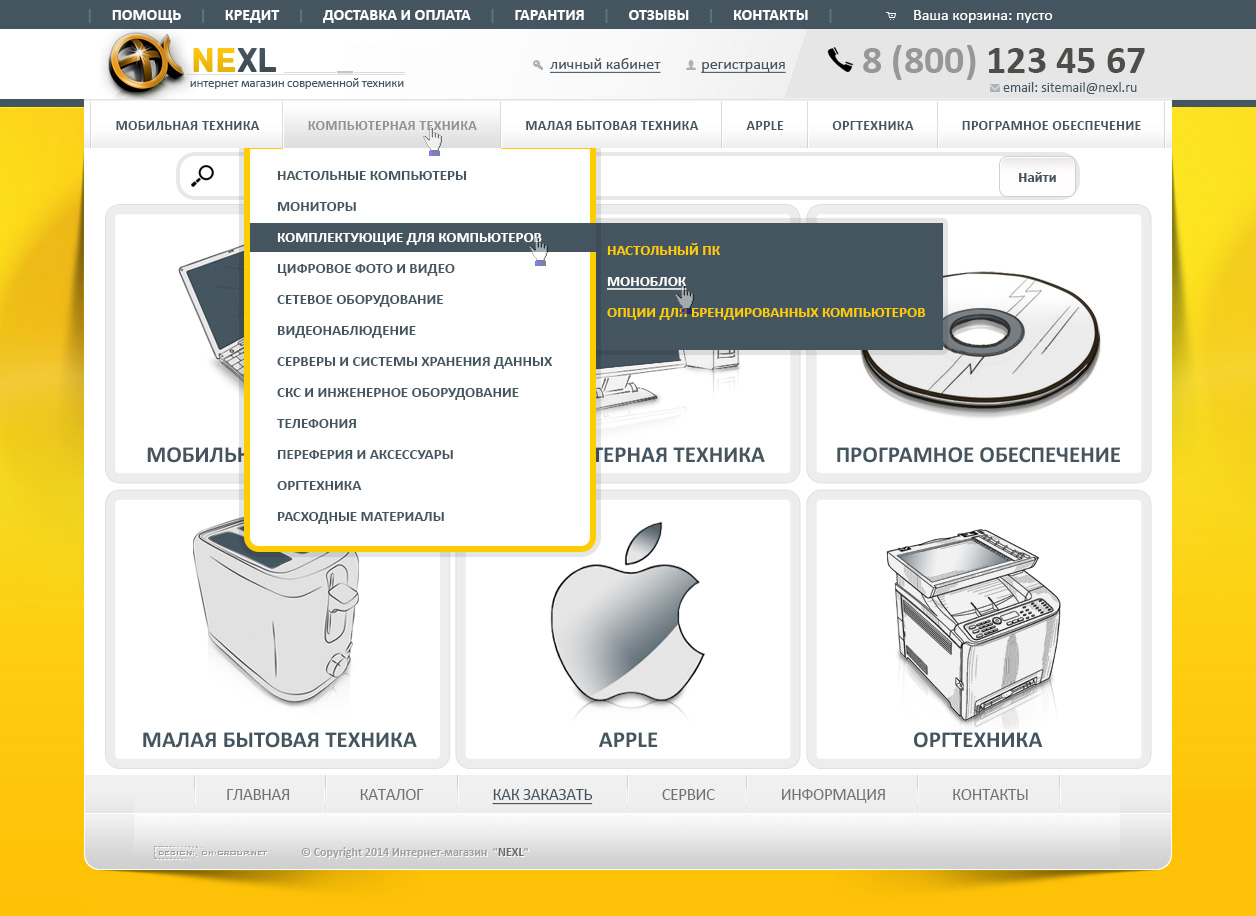Open КАК ЗАКАЗАТЬ in footer menu
Screen dimensions: 1256x916
(542, 794)
